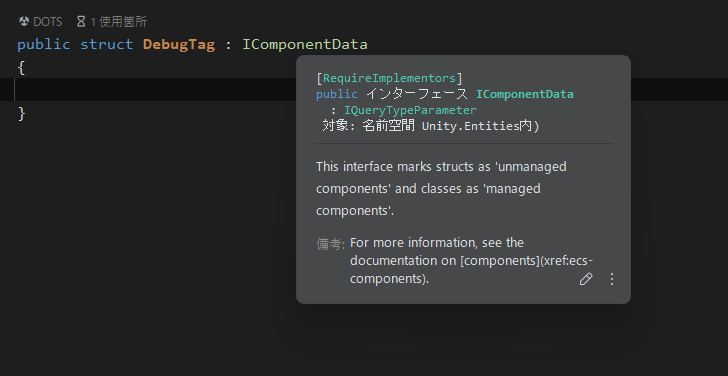This screenshot has height=376, width=728.
Task: Place cursor on empty line inside struct
Action: point(149,90)
